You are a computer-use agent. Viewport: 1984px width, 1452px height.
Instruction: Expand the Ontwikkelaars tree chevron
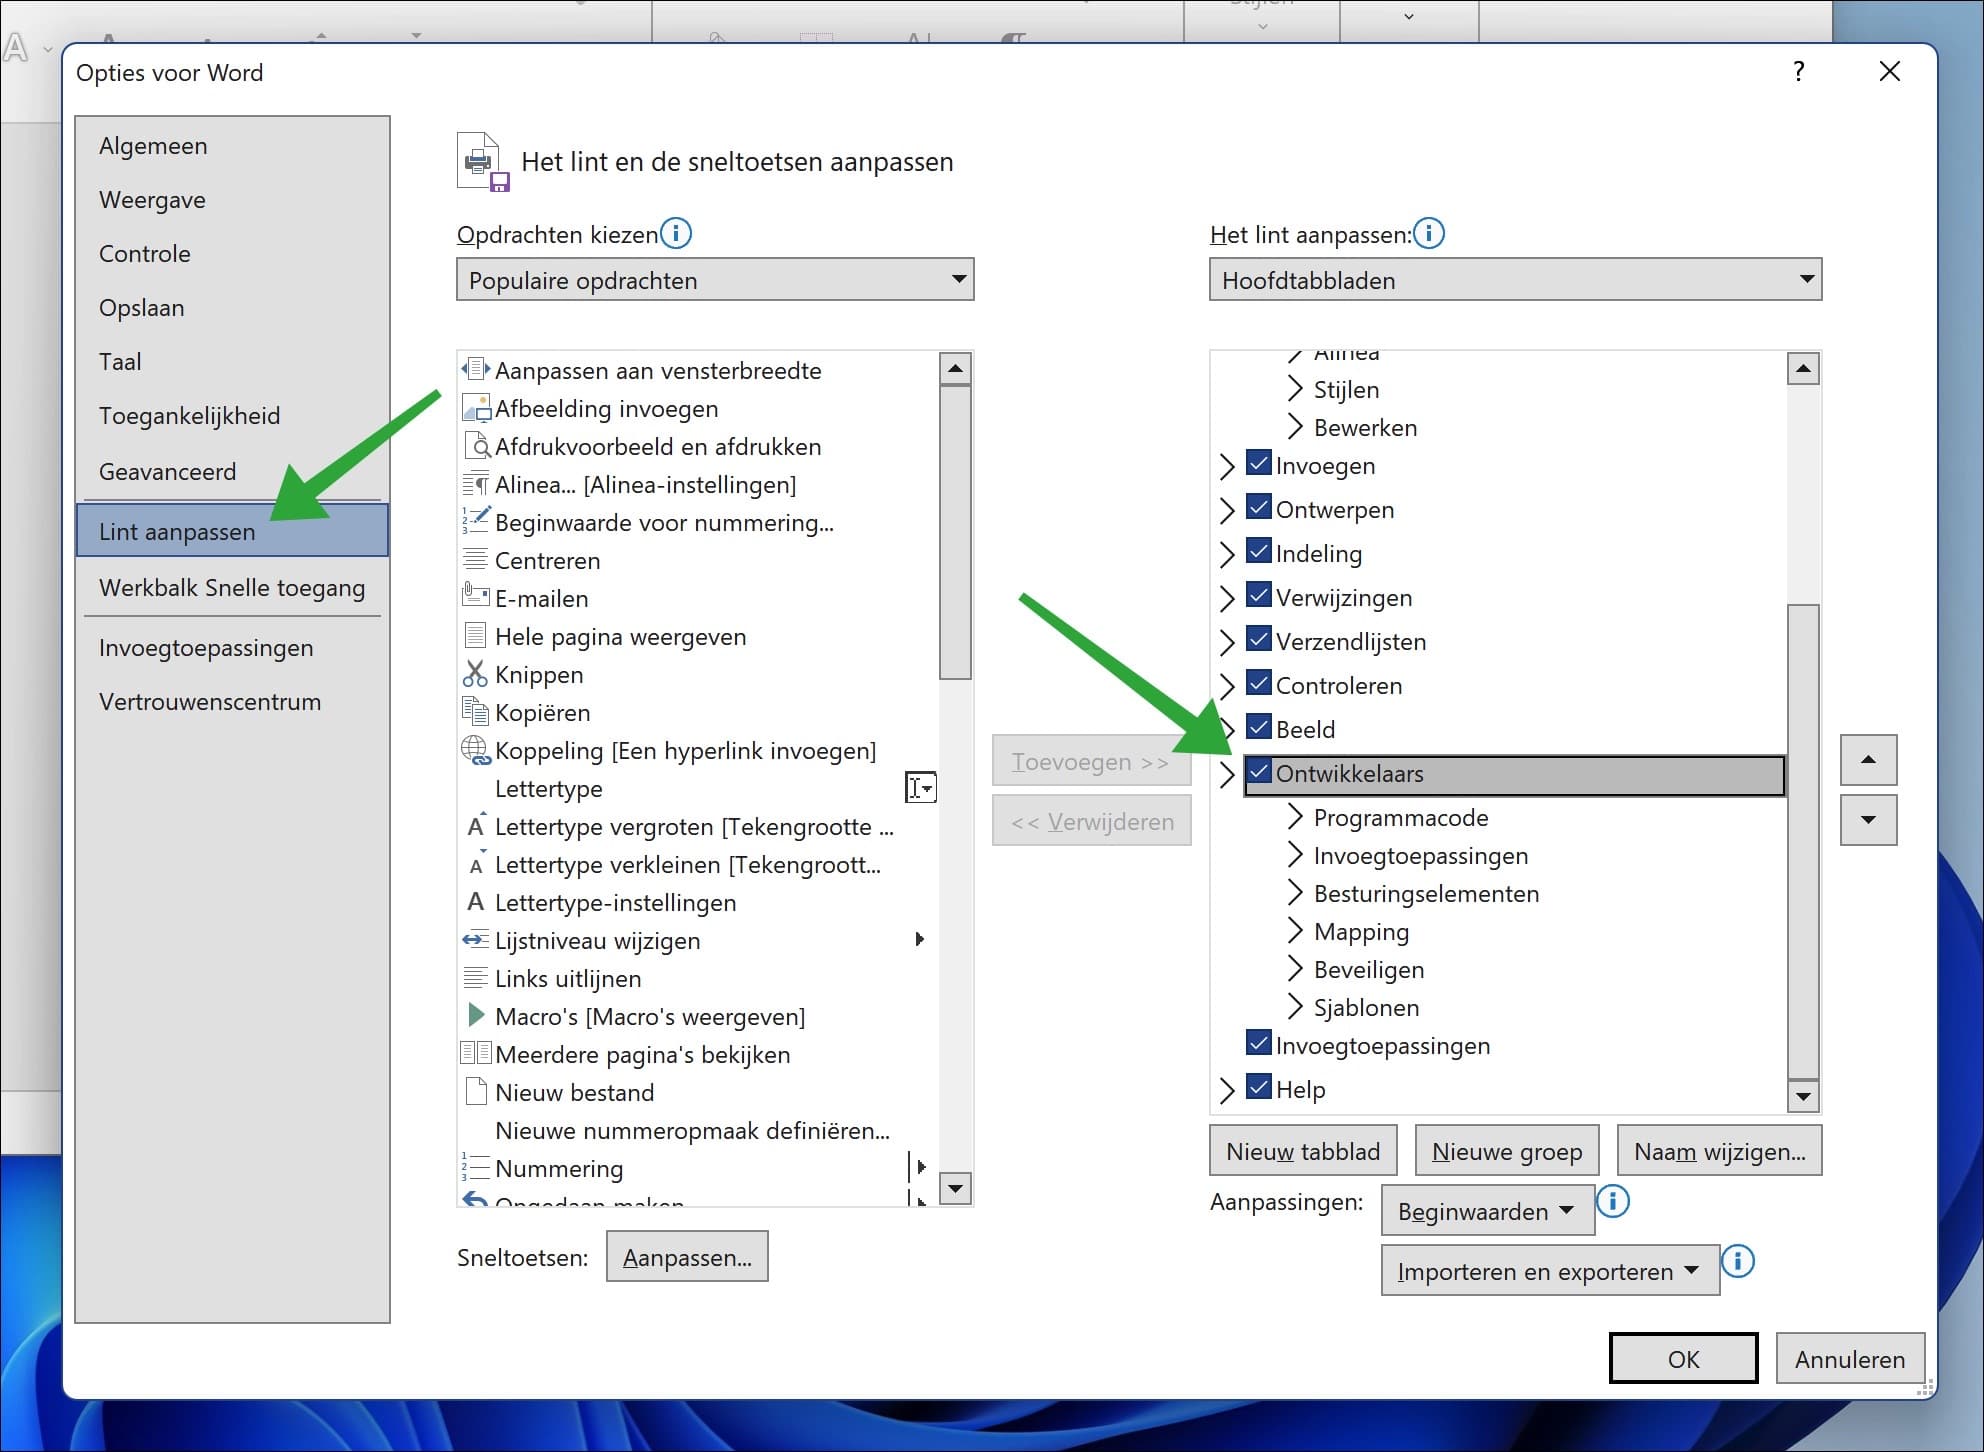click(1227, 772)
